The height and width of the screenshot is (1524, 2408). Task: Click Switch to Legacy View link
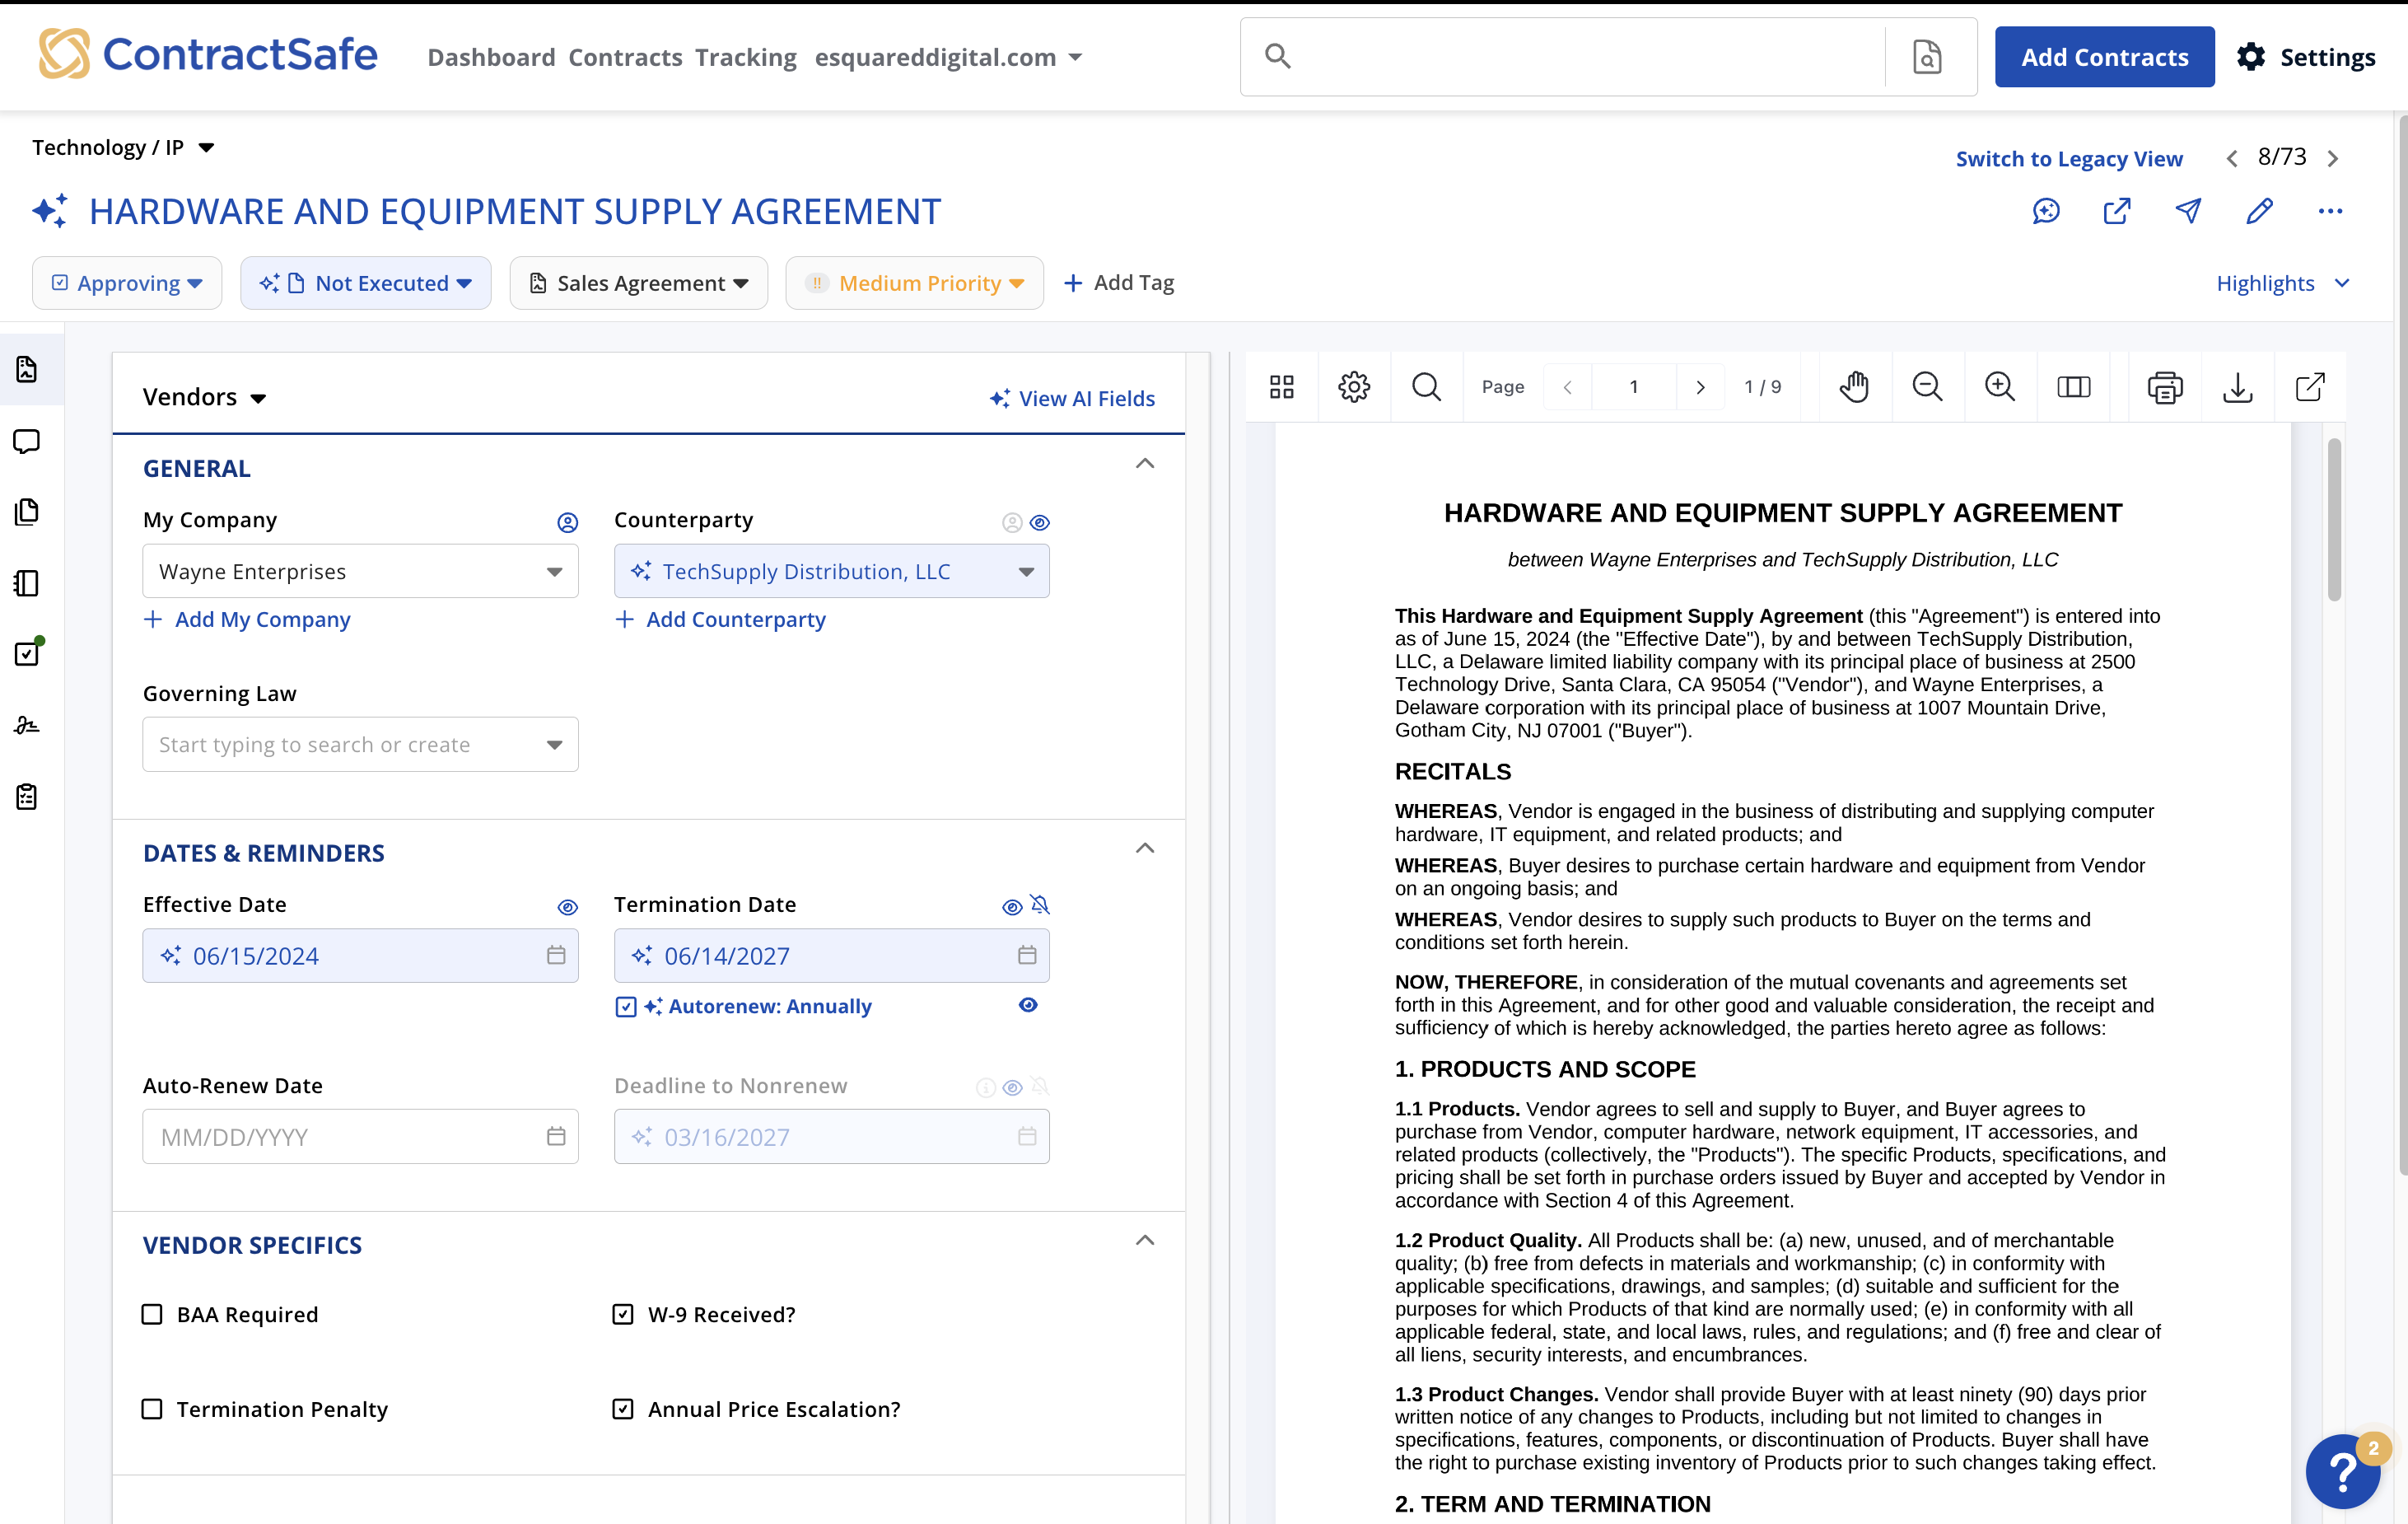pyautogui.click(x=2069, y=158)
